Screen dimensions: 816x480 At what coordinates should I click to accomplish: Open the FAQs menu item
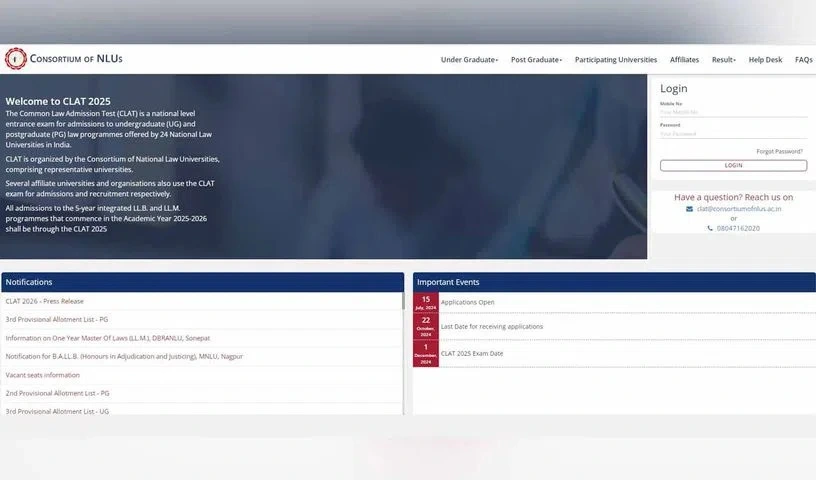click(804, 60)
